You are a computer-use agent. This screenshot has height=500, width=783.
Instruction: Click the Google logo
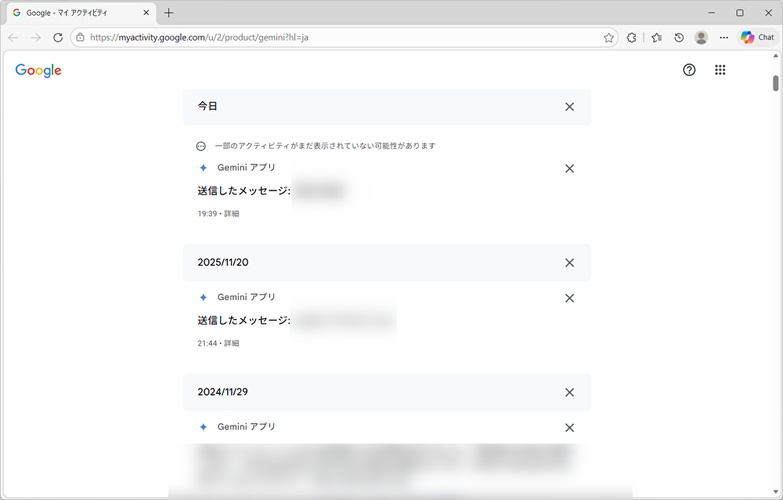tap(38, 70)
